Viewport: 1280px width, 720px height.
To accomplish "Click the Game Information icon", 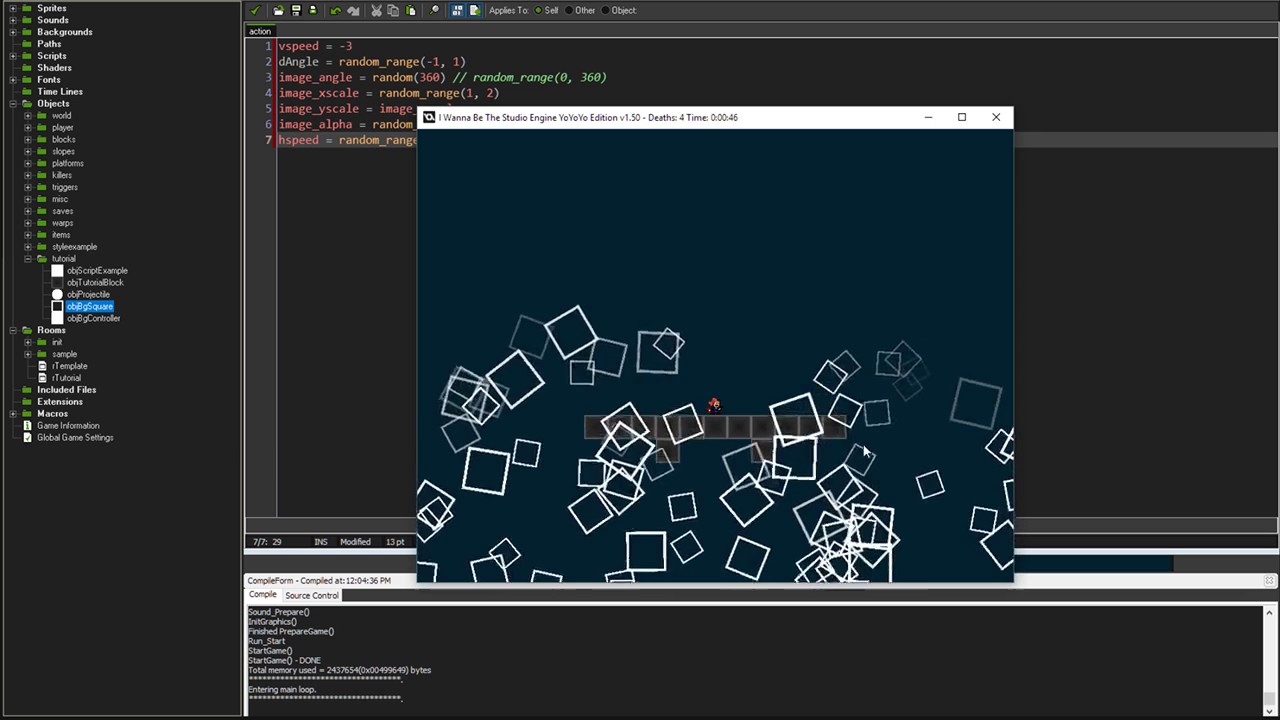I will pyautogui.click(x=28, y=426).
